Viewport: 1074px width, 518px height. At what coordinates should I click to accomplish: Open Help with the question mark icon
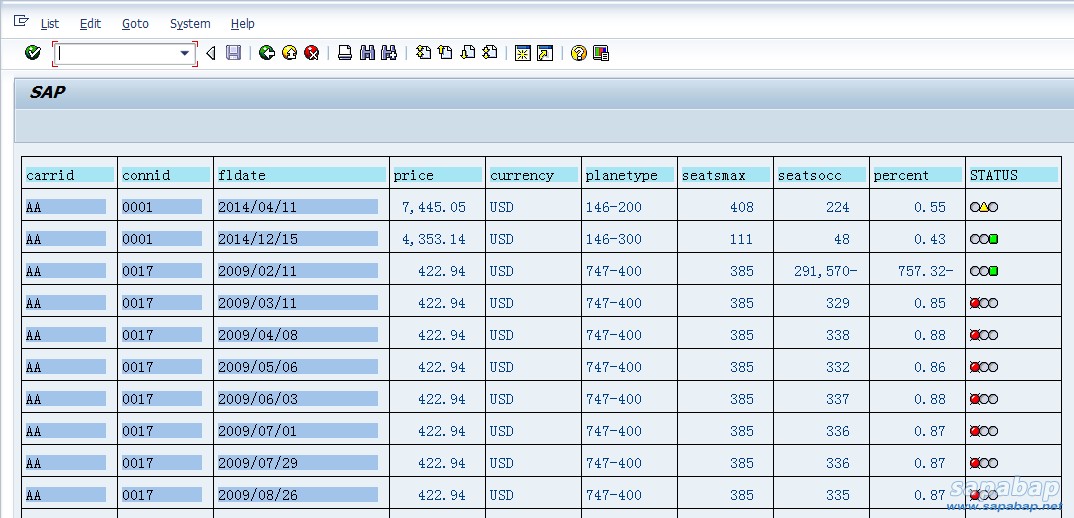click(x=578, y=53)
